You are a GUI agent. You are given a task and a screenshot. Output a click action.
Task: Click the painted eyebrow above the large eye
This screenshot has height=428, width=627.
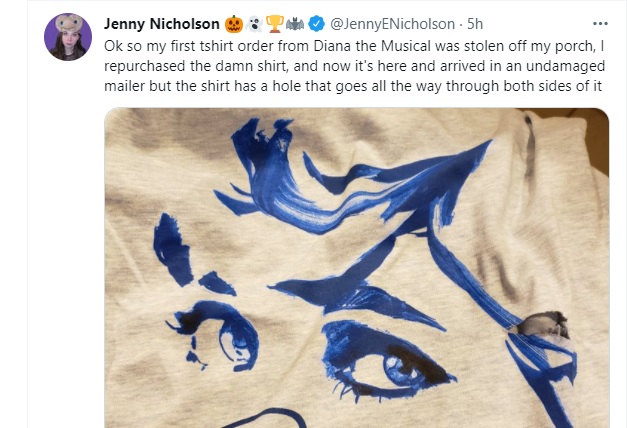[356, 298]
